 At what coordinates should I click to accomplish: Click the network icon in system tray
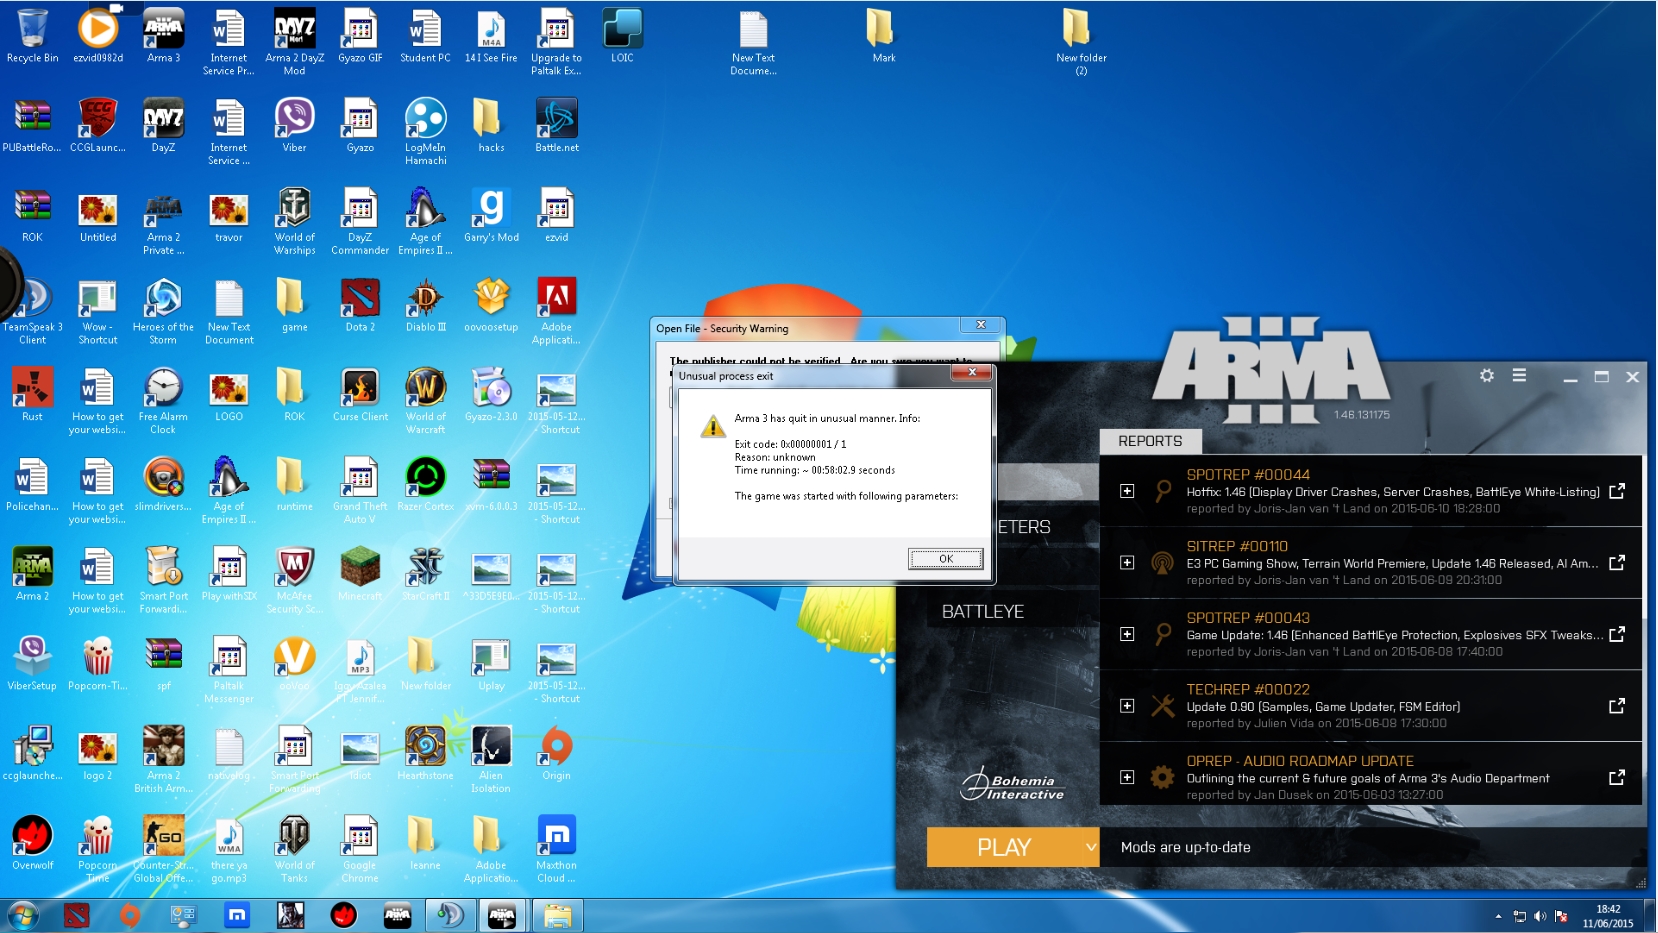(x=1520, y=916)
